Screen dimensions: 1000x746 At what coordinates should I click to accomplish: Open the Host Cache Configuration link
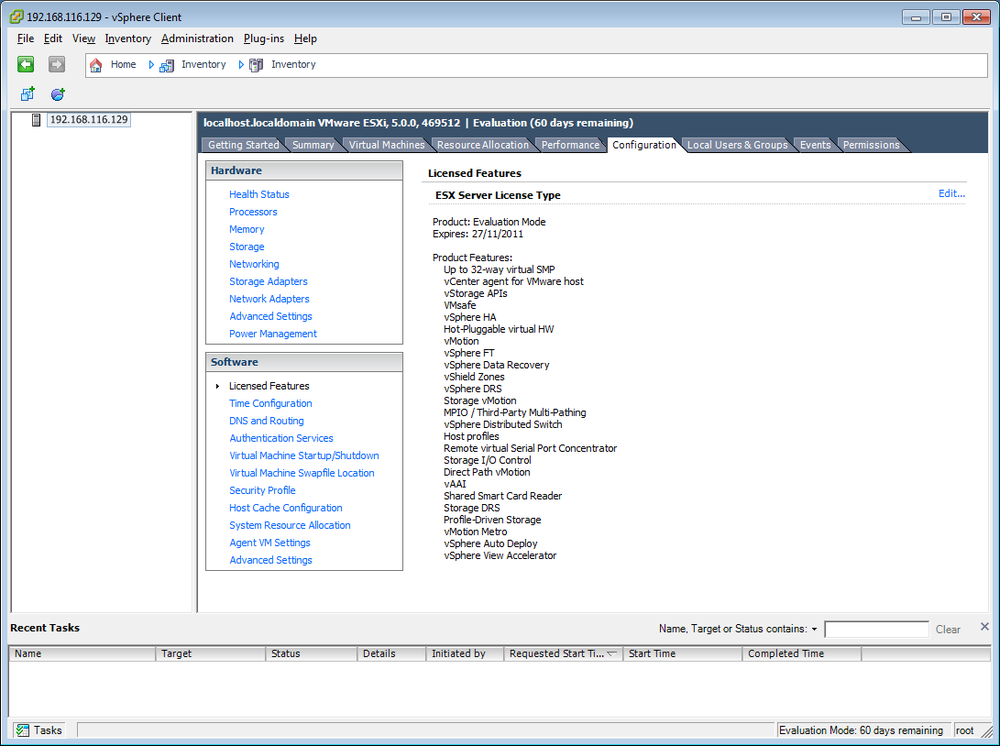(286, 508)
